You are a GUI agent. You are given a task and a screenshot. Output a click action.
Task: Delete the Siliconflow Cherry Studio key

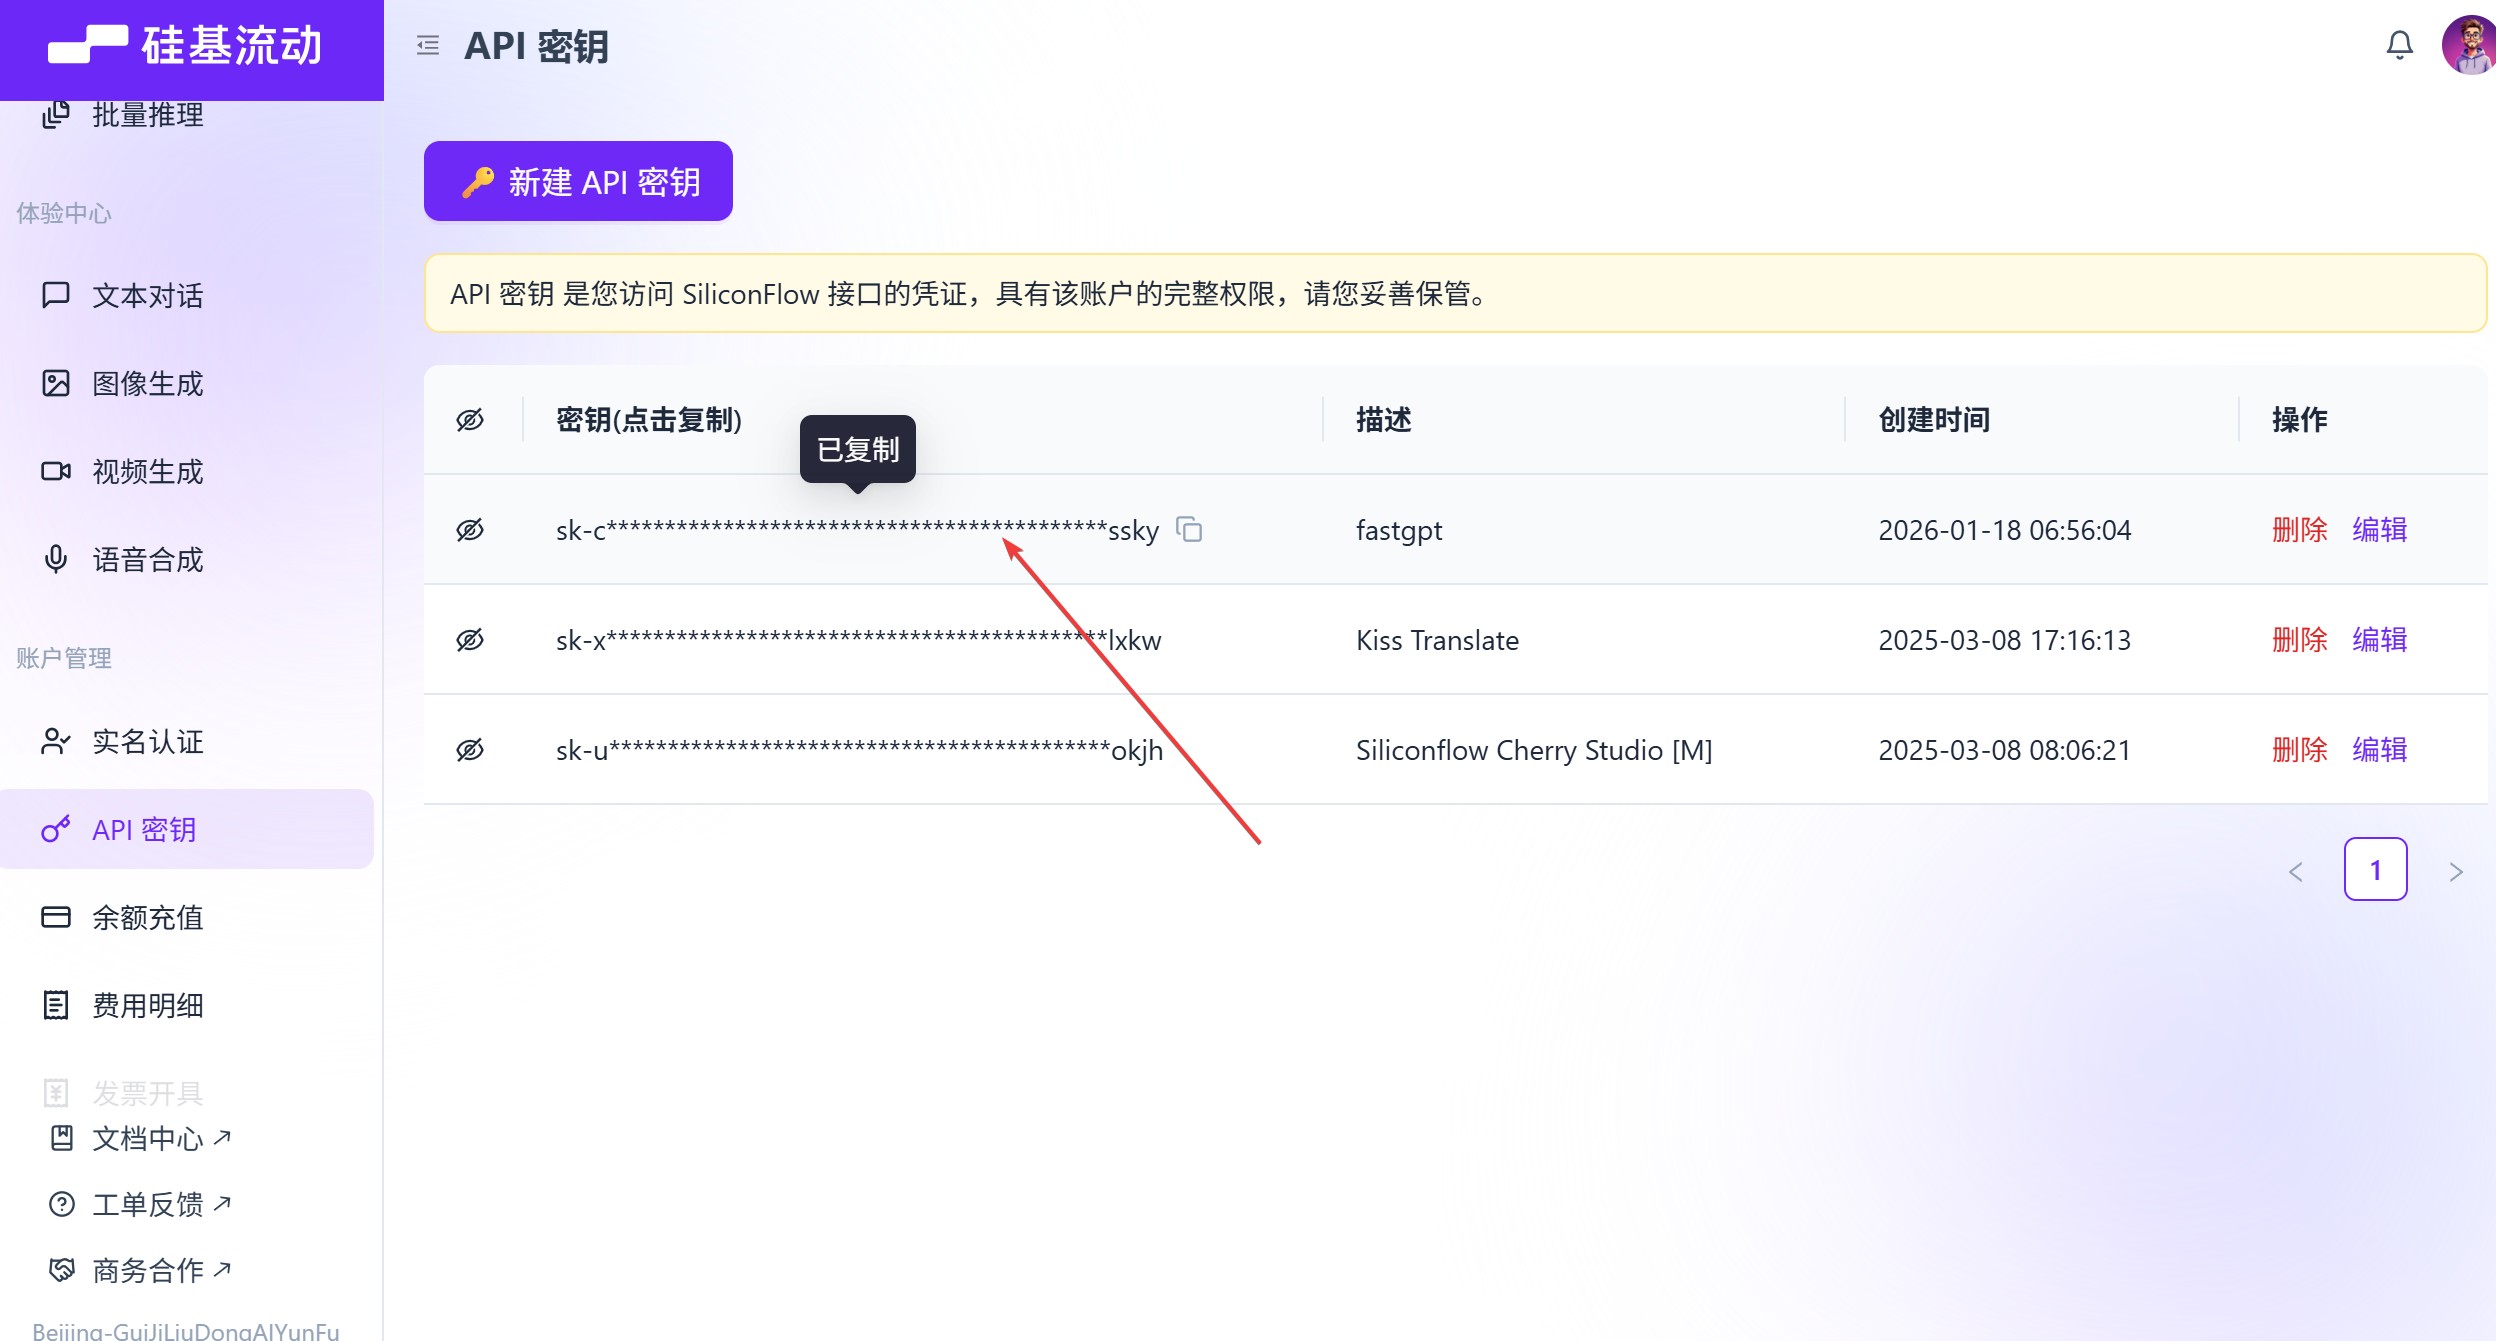2299,749
